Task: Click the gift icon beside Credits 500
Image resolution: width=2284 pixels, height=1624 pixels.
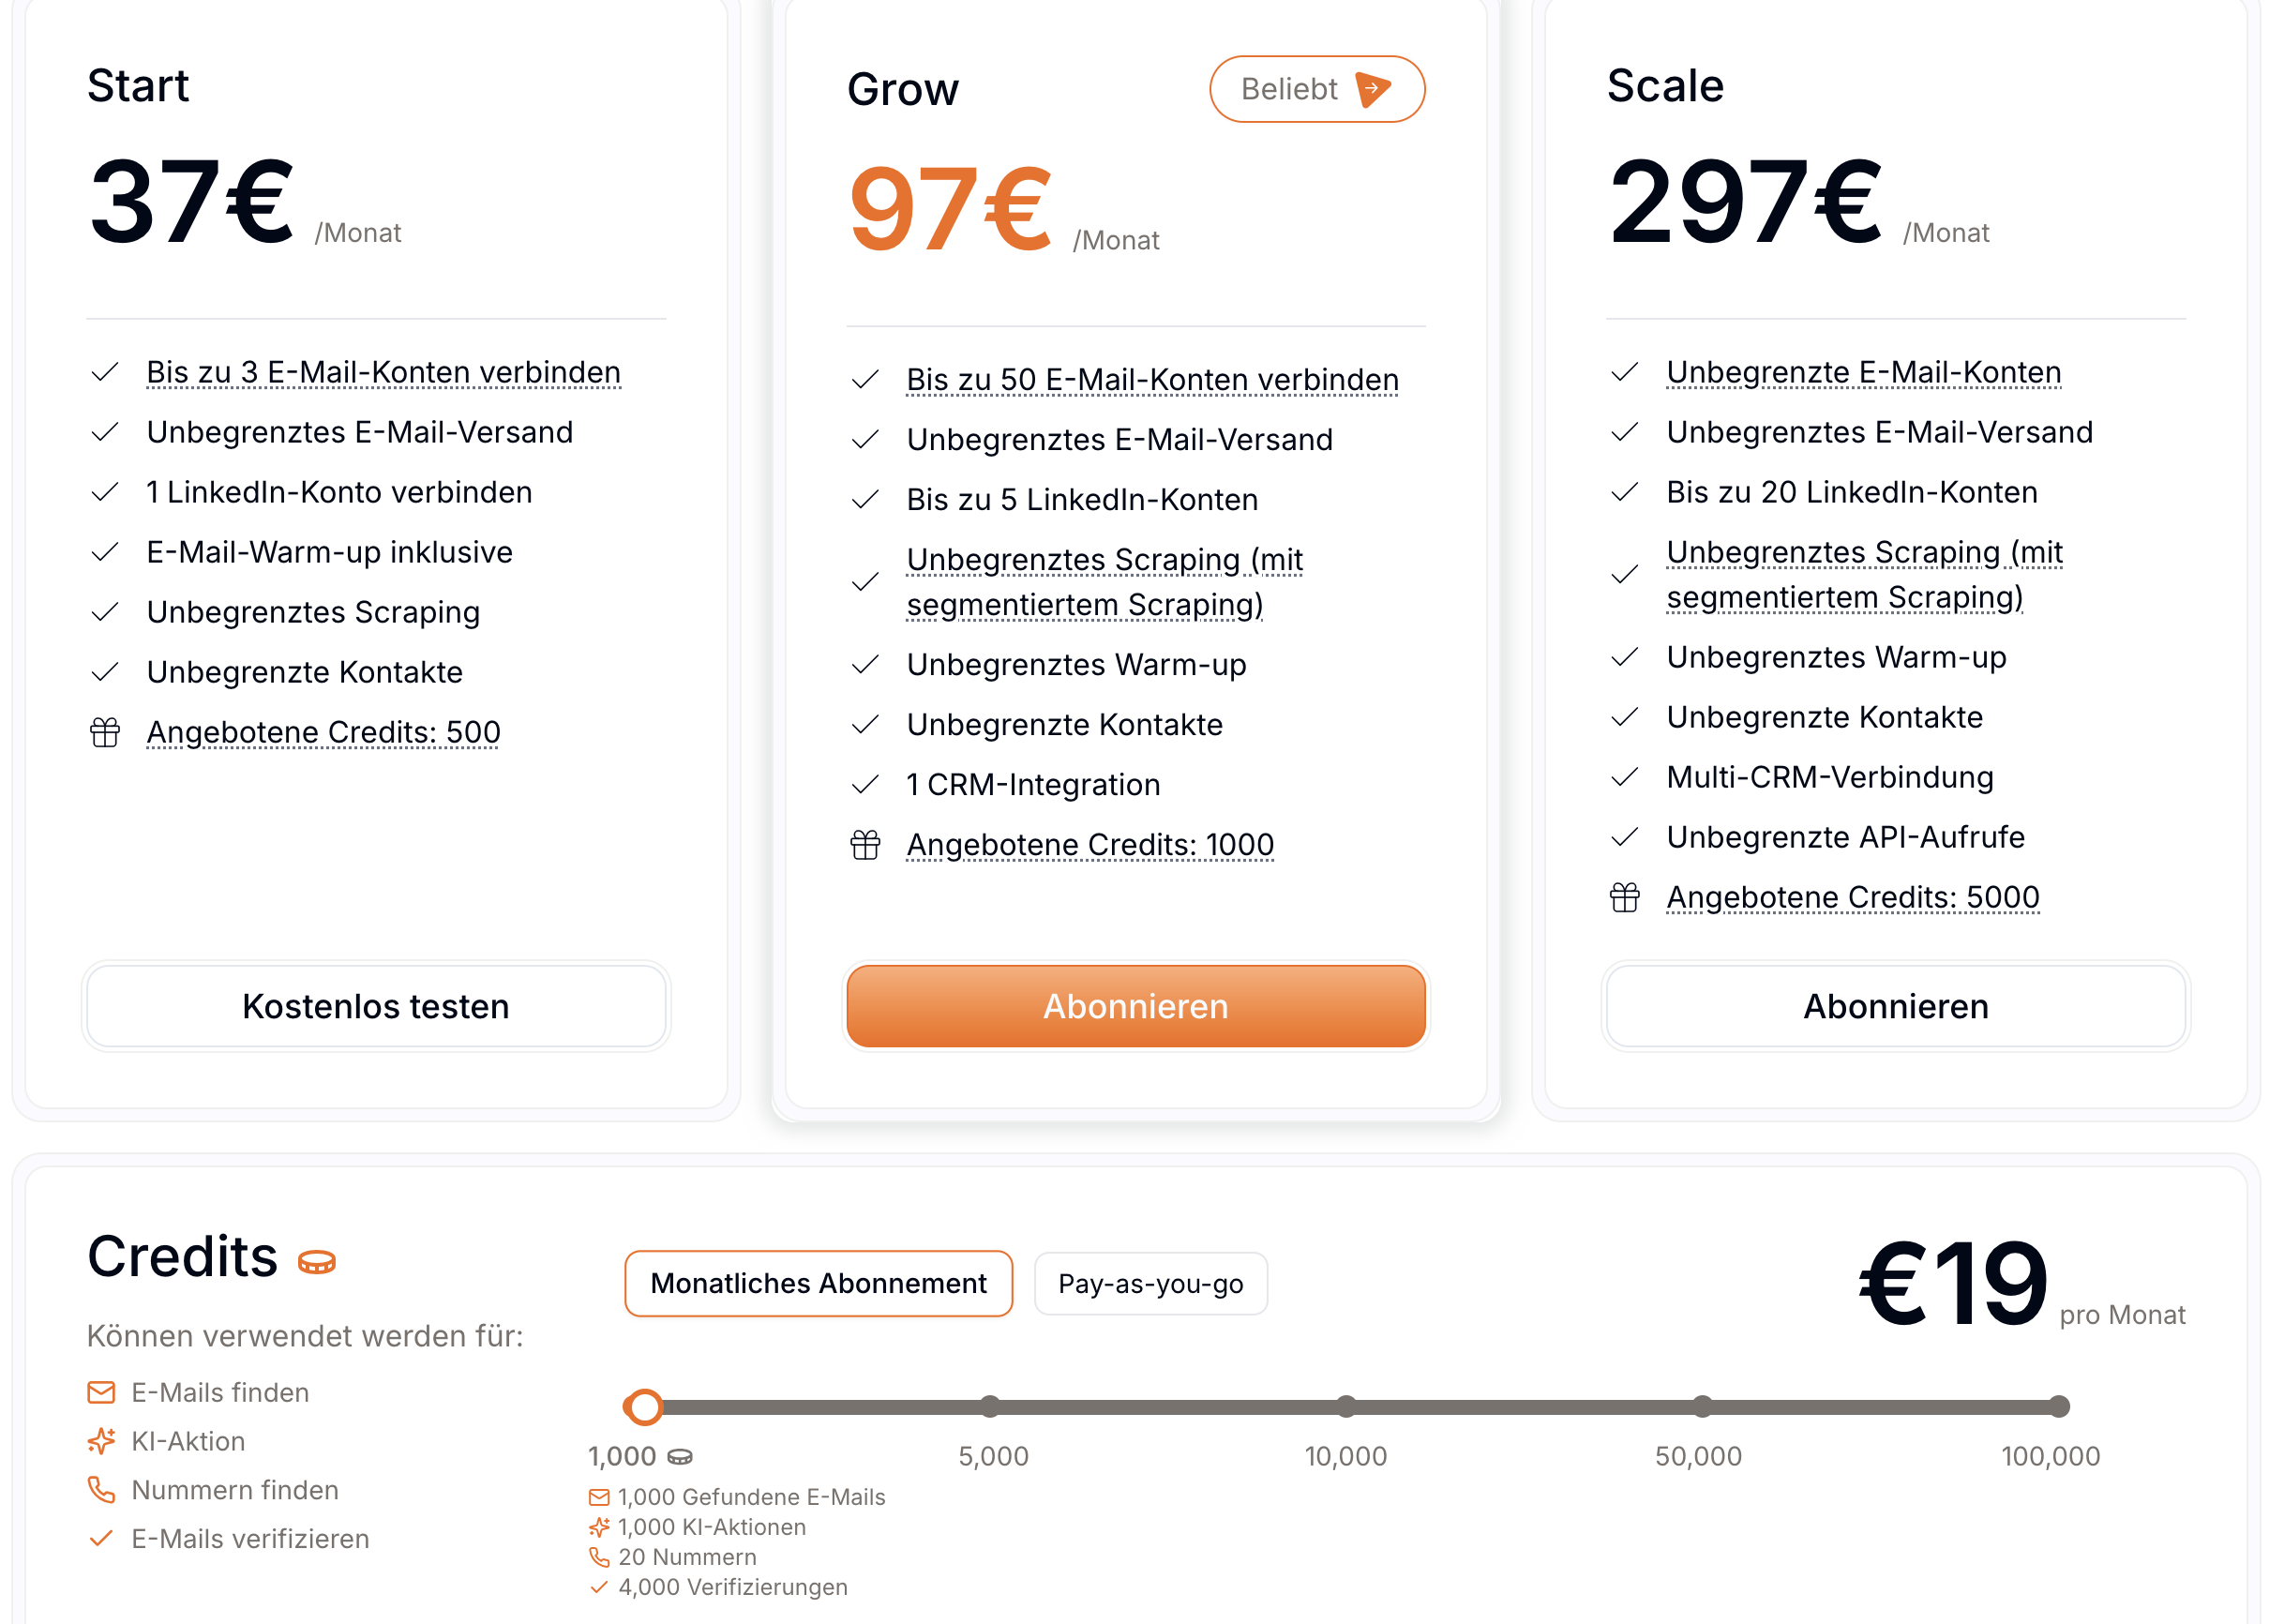Action: click(105, 733)
